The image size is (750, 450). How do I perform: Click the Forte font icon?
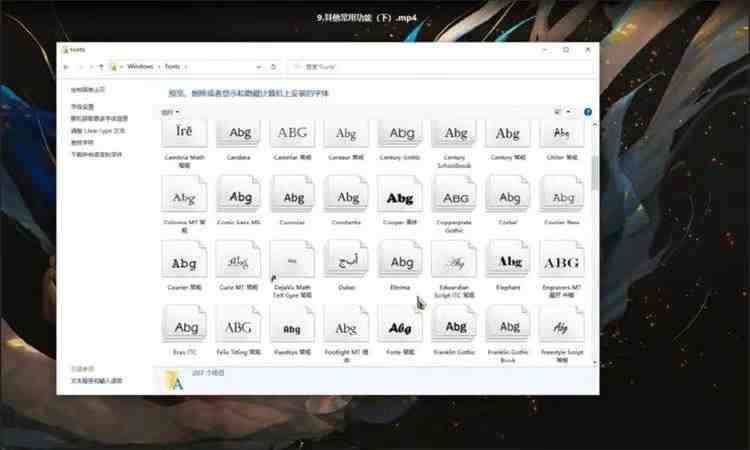(x=400, y=328)
